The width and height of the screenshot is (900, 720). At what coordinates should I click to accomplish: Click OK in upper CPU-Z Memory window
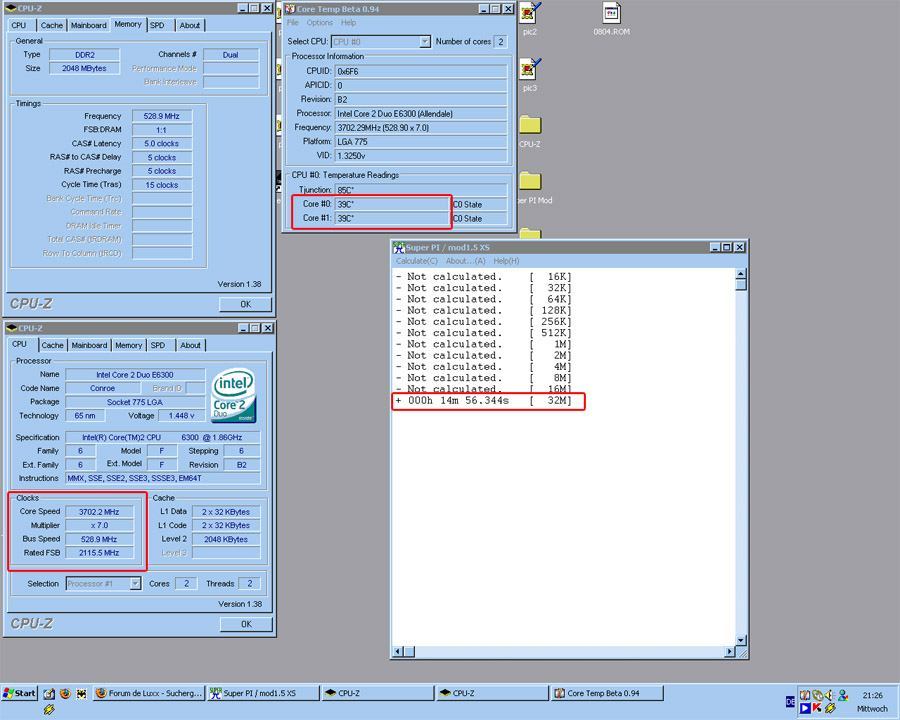[x=245, y=304]
